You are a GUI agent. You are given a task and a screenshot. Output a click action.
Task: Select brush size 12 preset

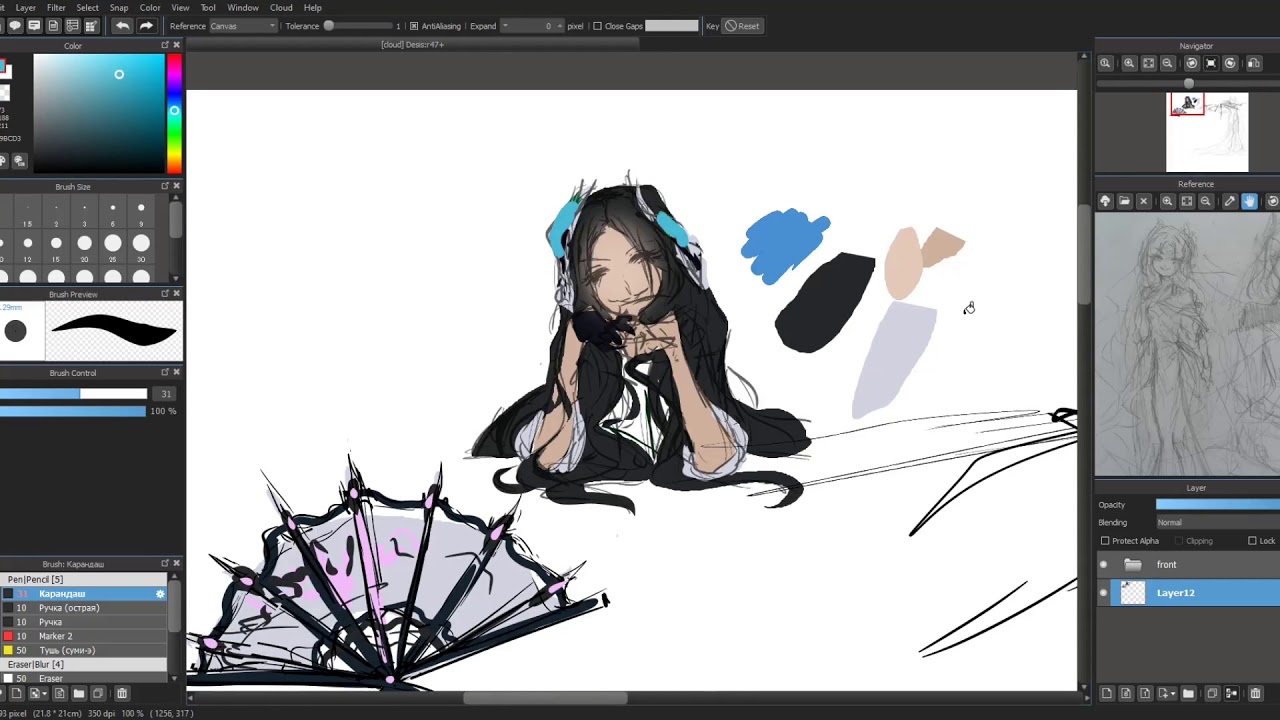point(27,246)
